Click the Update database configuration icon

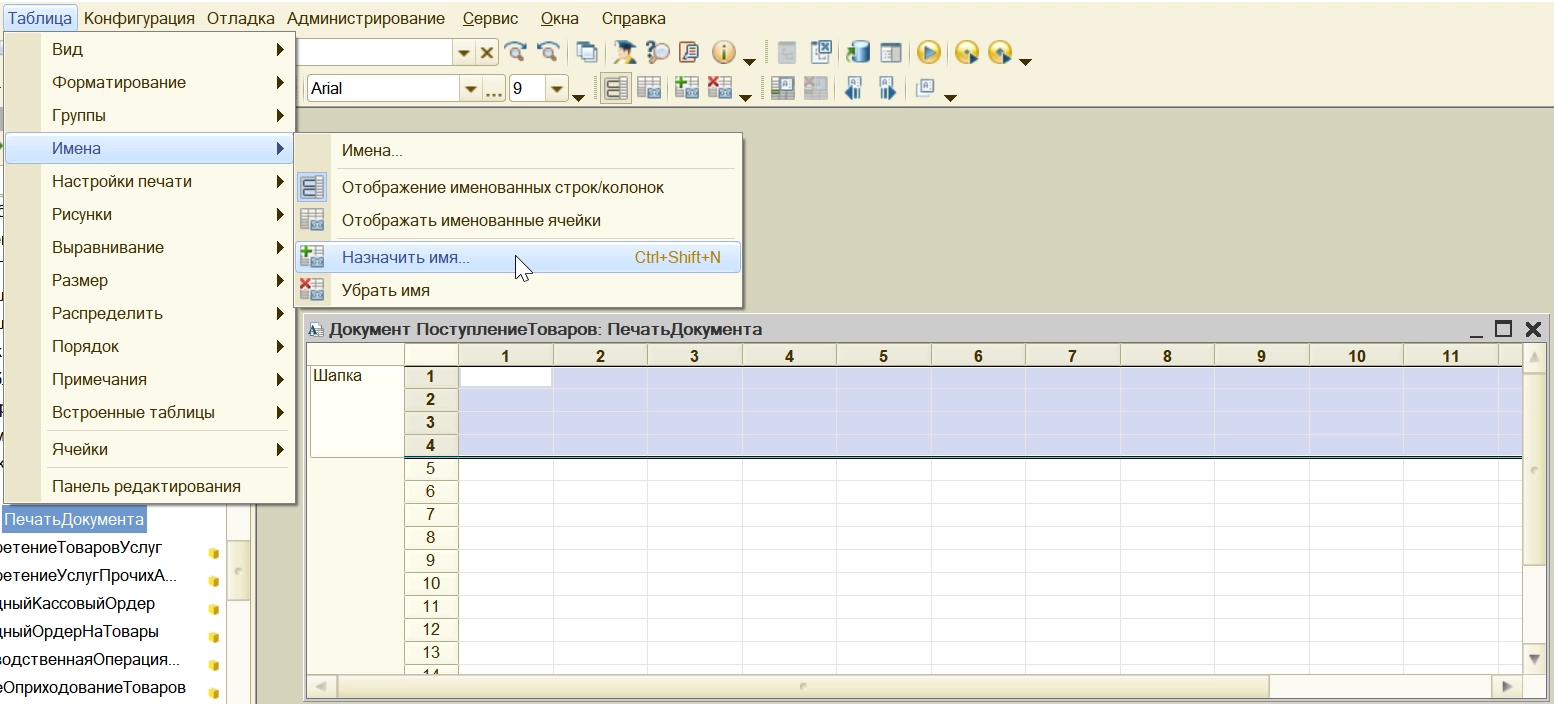pos(857,53)
